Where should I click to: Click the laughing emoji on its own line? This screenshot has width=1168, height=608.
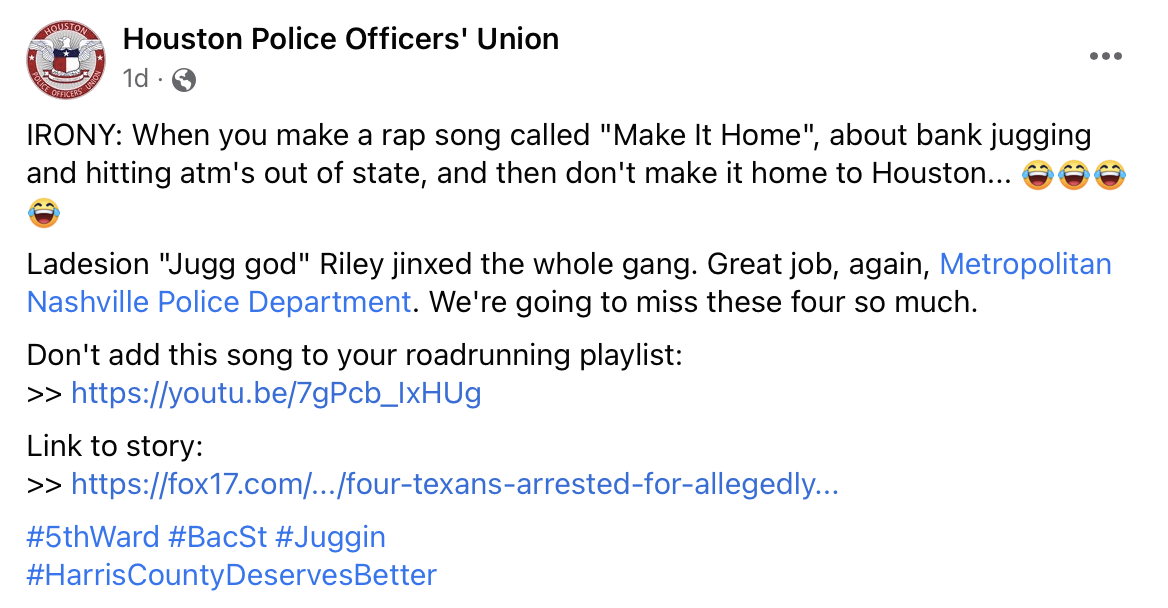pyautogui.click(x=43, y=213)
